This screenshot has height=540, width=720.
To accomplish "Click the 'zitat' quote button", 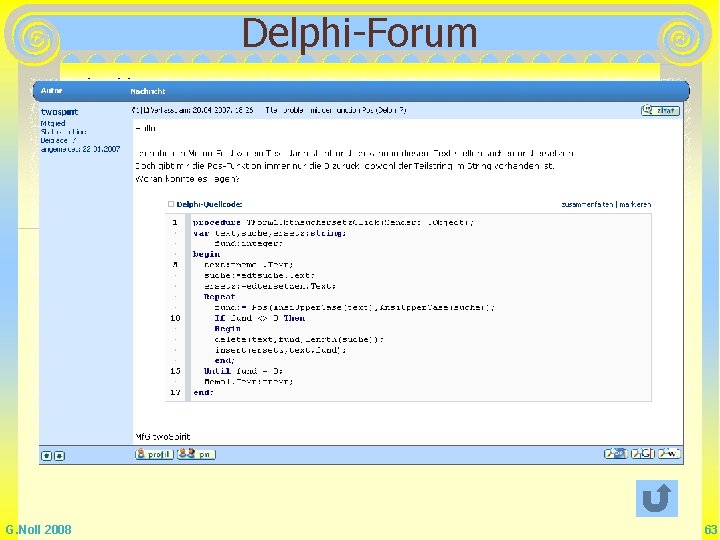I will [660, 110].
